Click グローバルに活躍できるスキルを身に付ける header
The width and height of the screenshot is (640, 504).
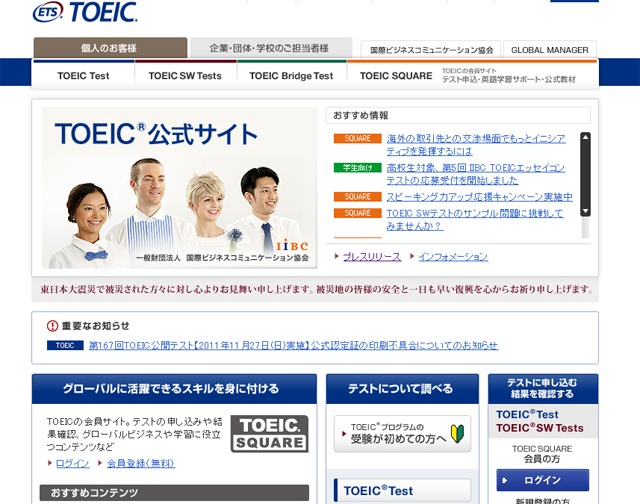(x=174, y=389)
